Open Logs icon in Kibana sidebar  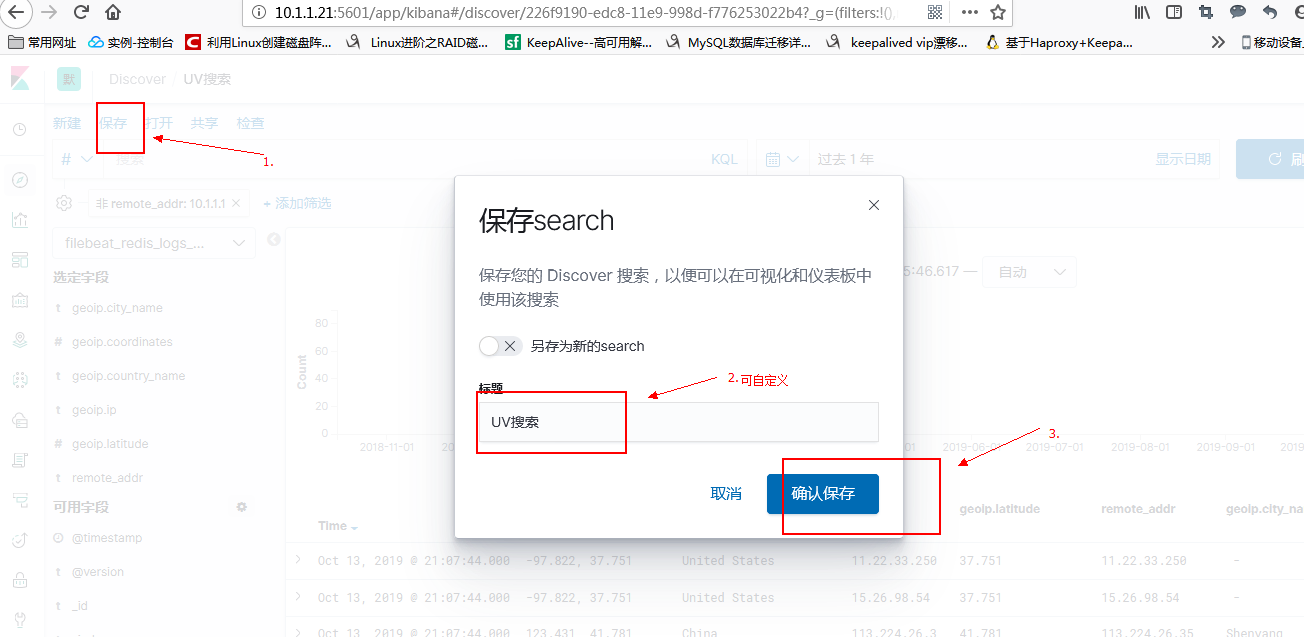[20, 460]
